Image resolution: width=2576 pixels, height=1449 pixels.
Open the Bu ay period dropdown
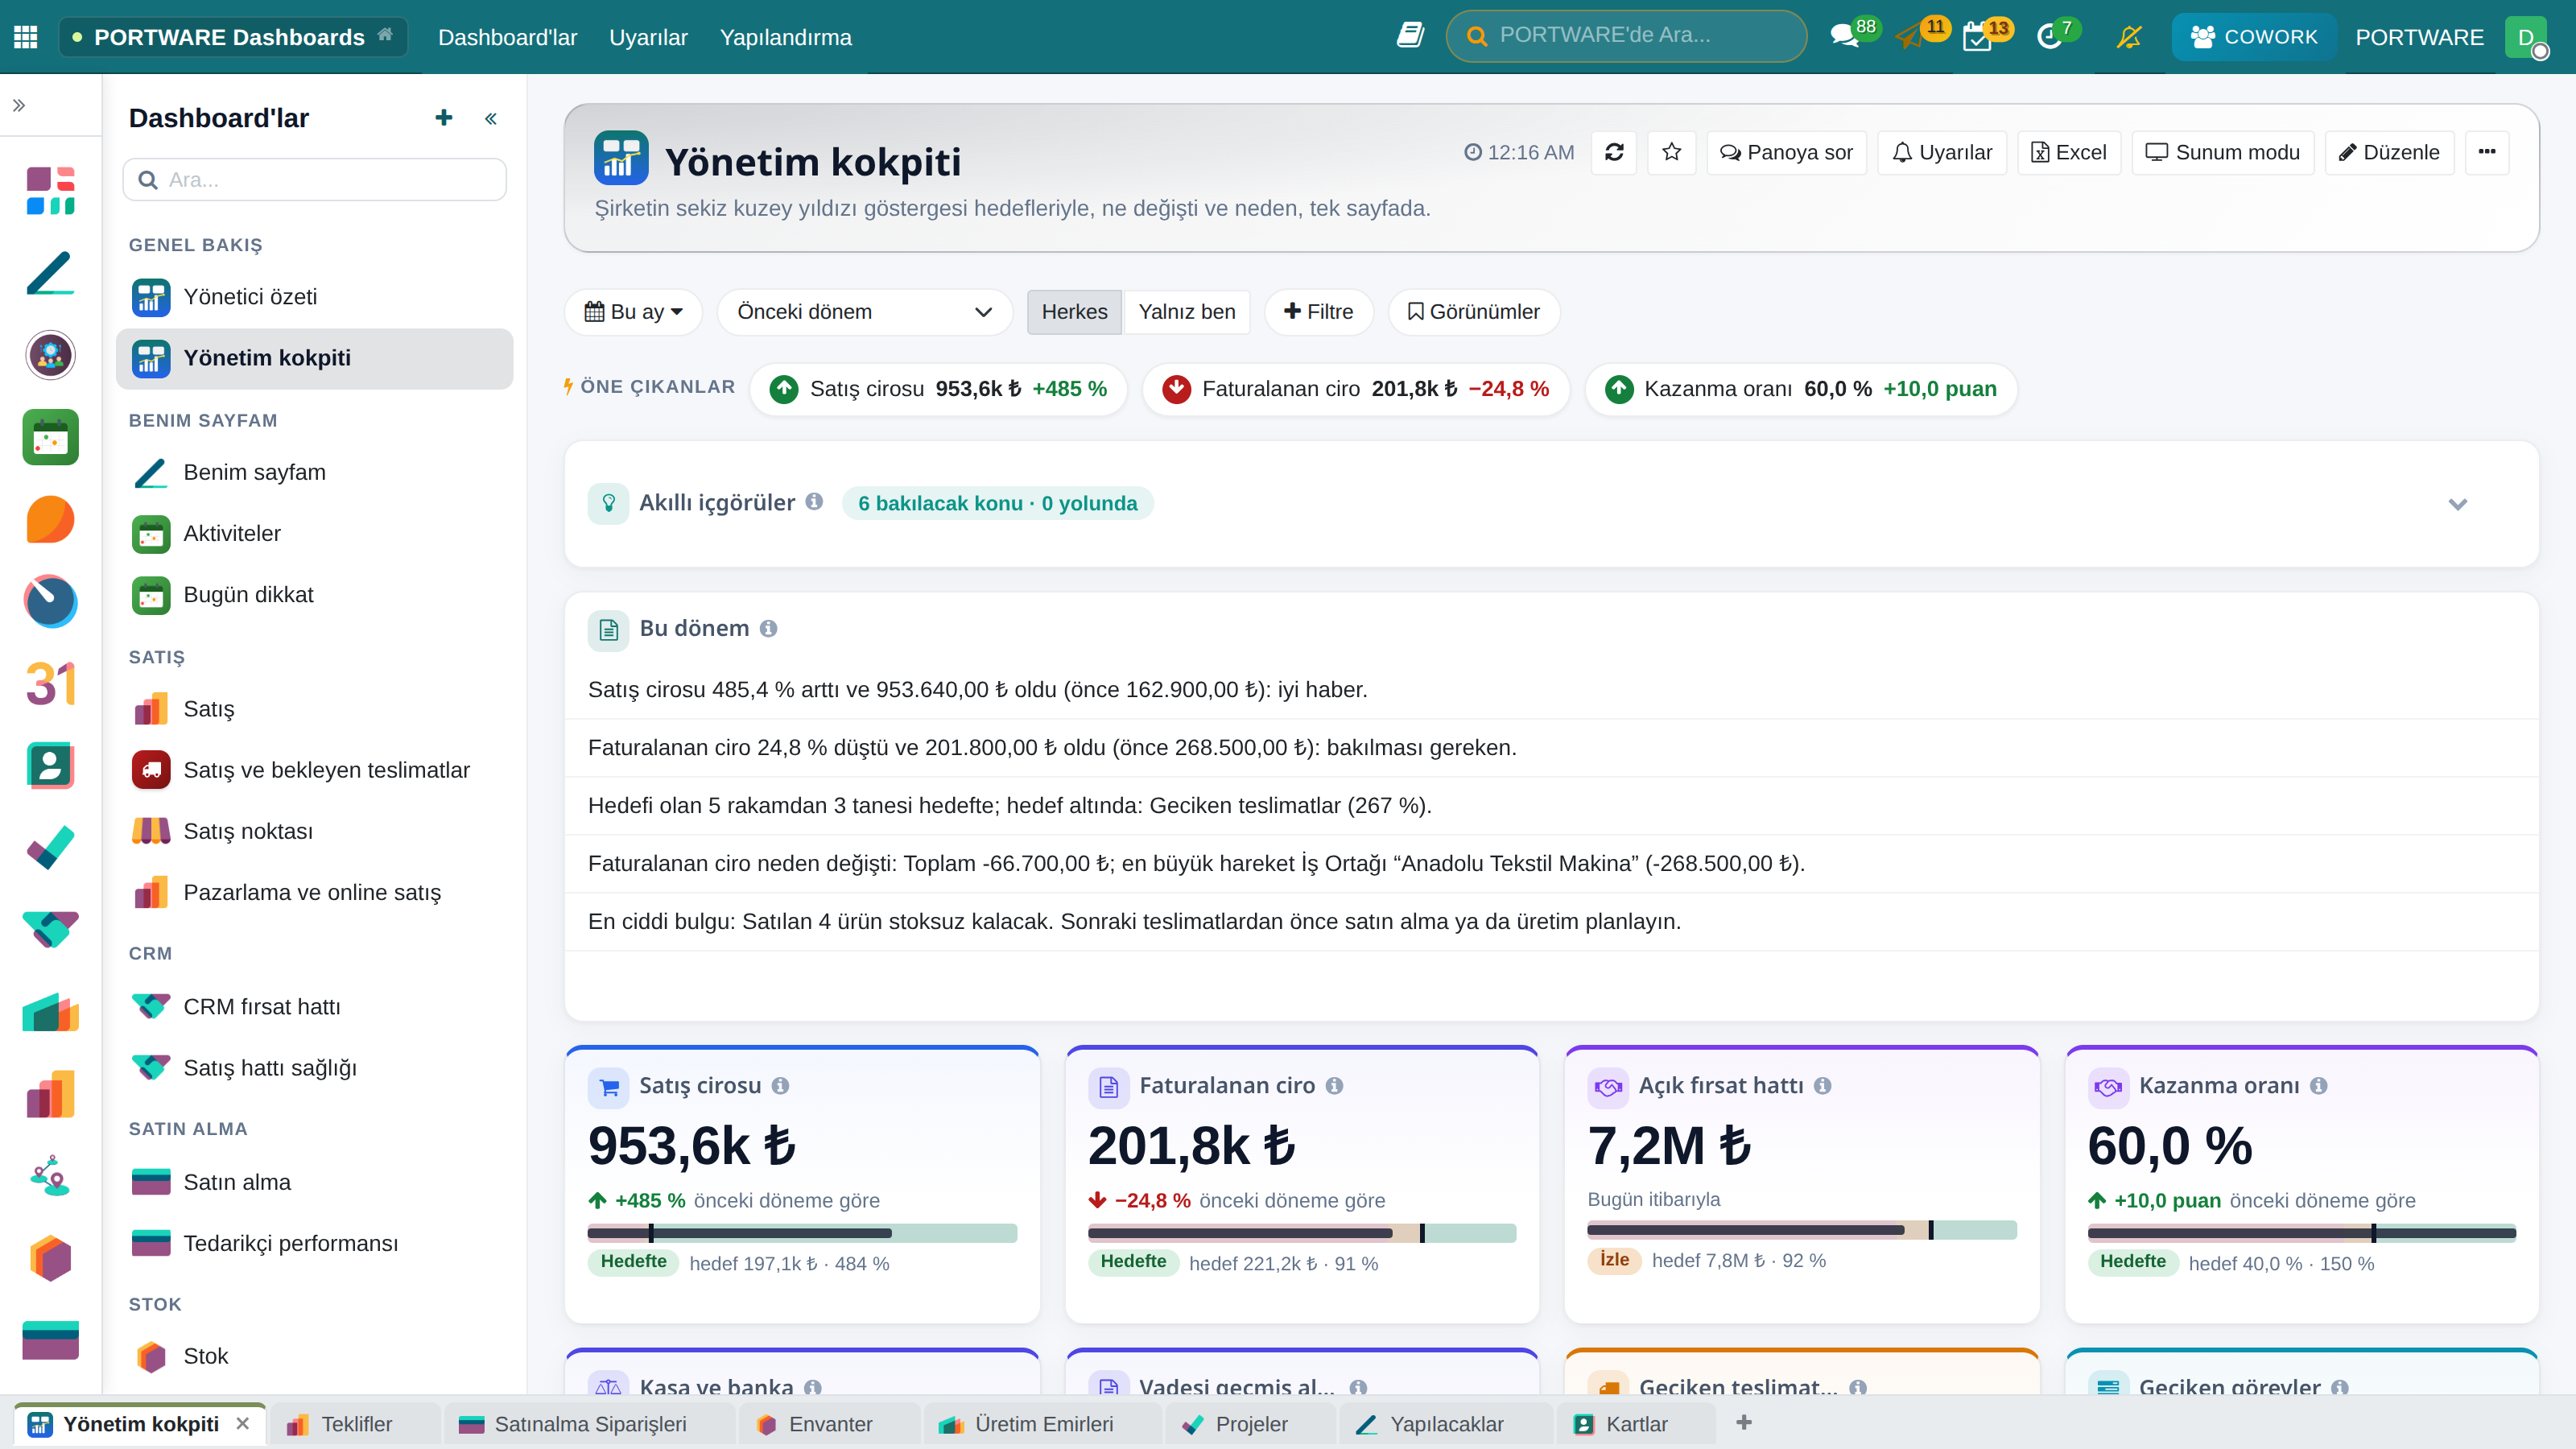pyautogui.click(x=634, y=312)
